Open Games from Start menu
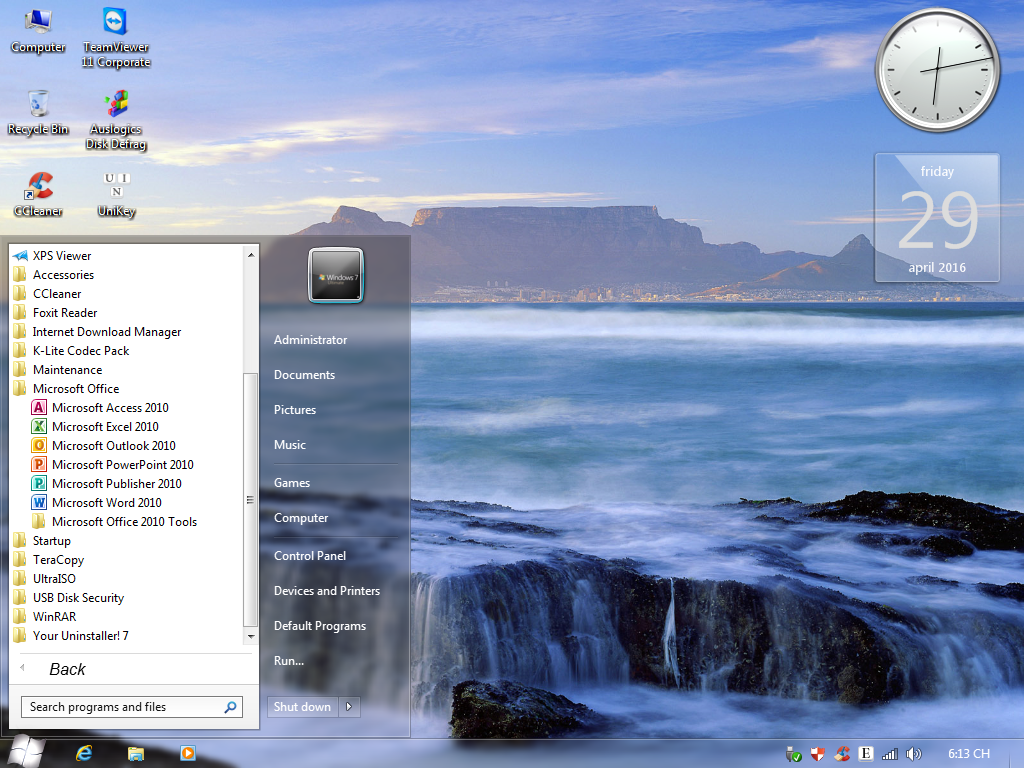The height and width of the screenshot is (768, 1024). [291, 483]
